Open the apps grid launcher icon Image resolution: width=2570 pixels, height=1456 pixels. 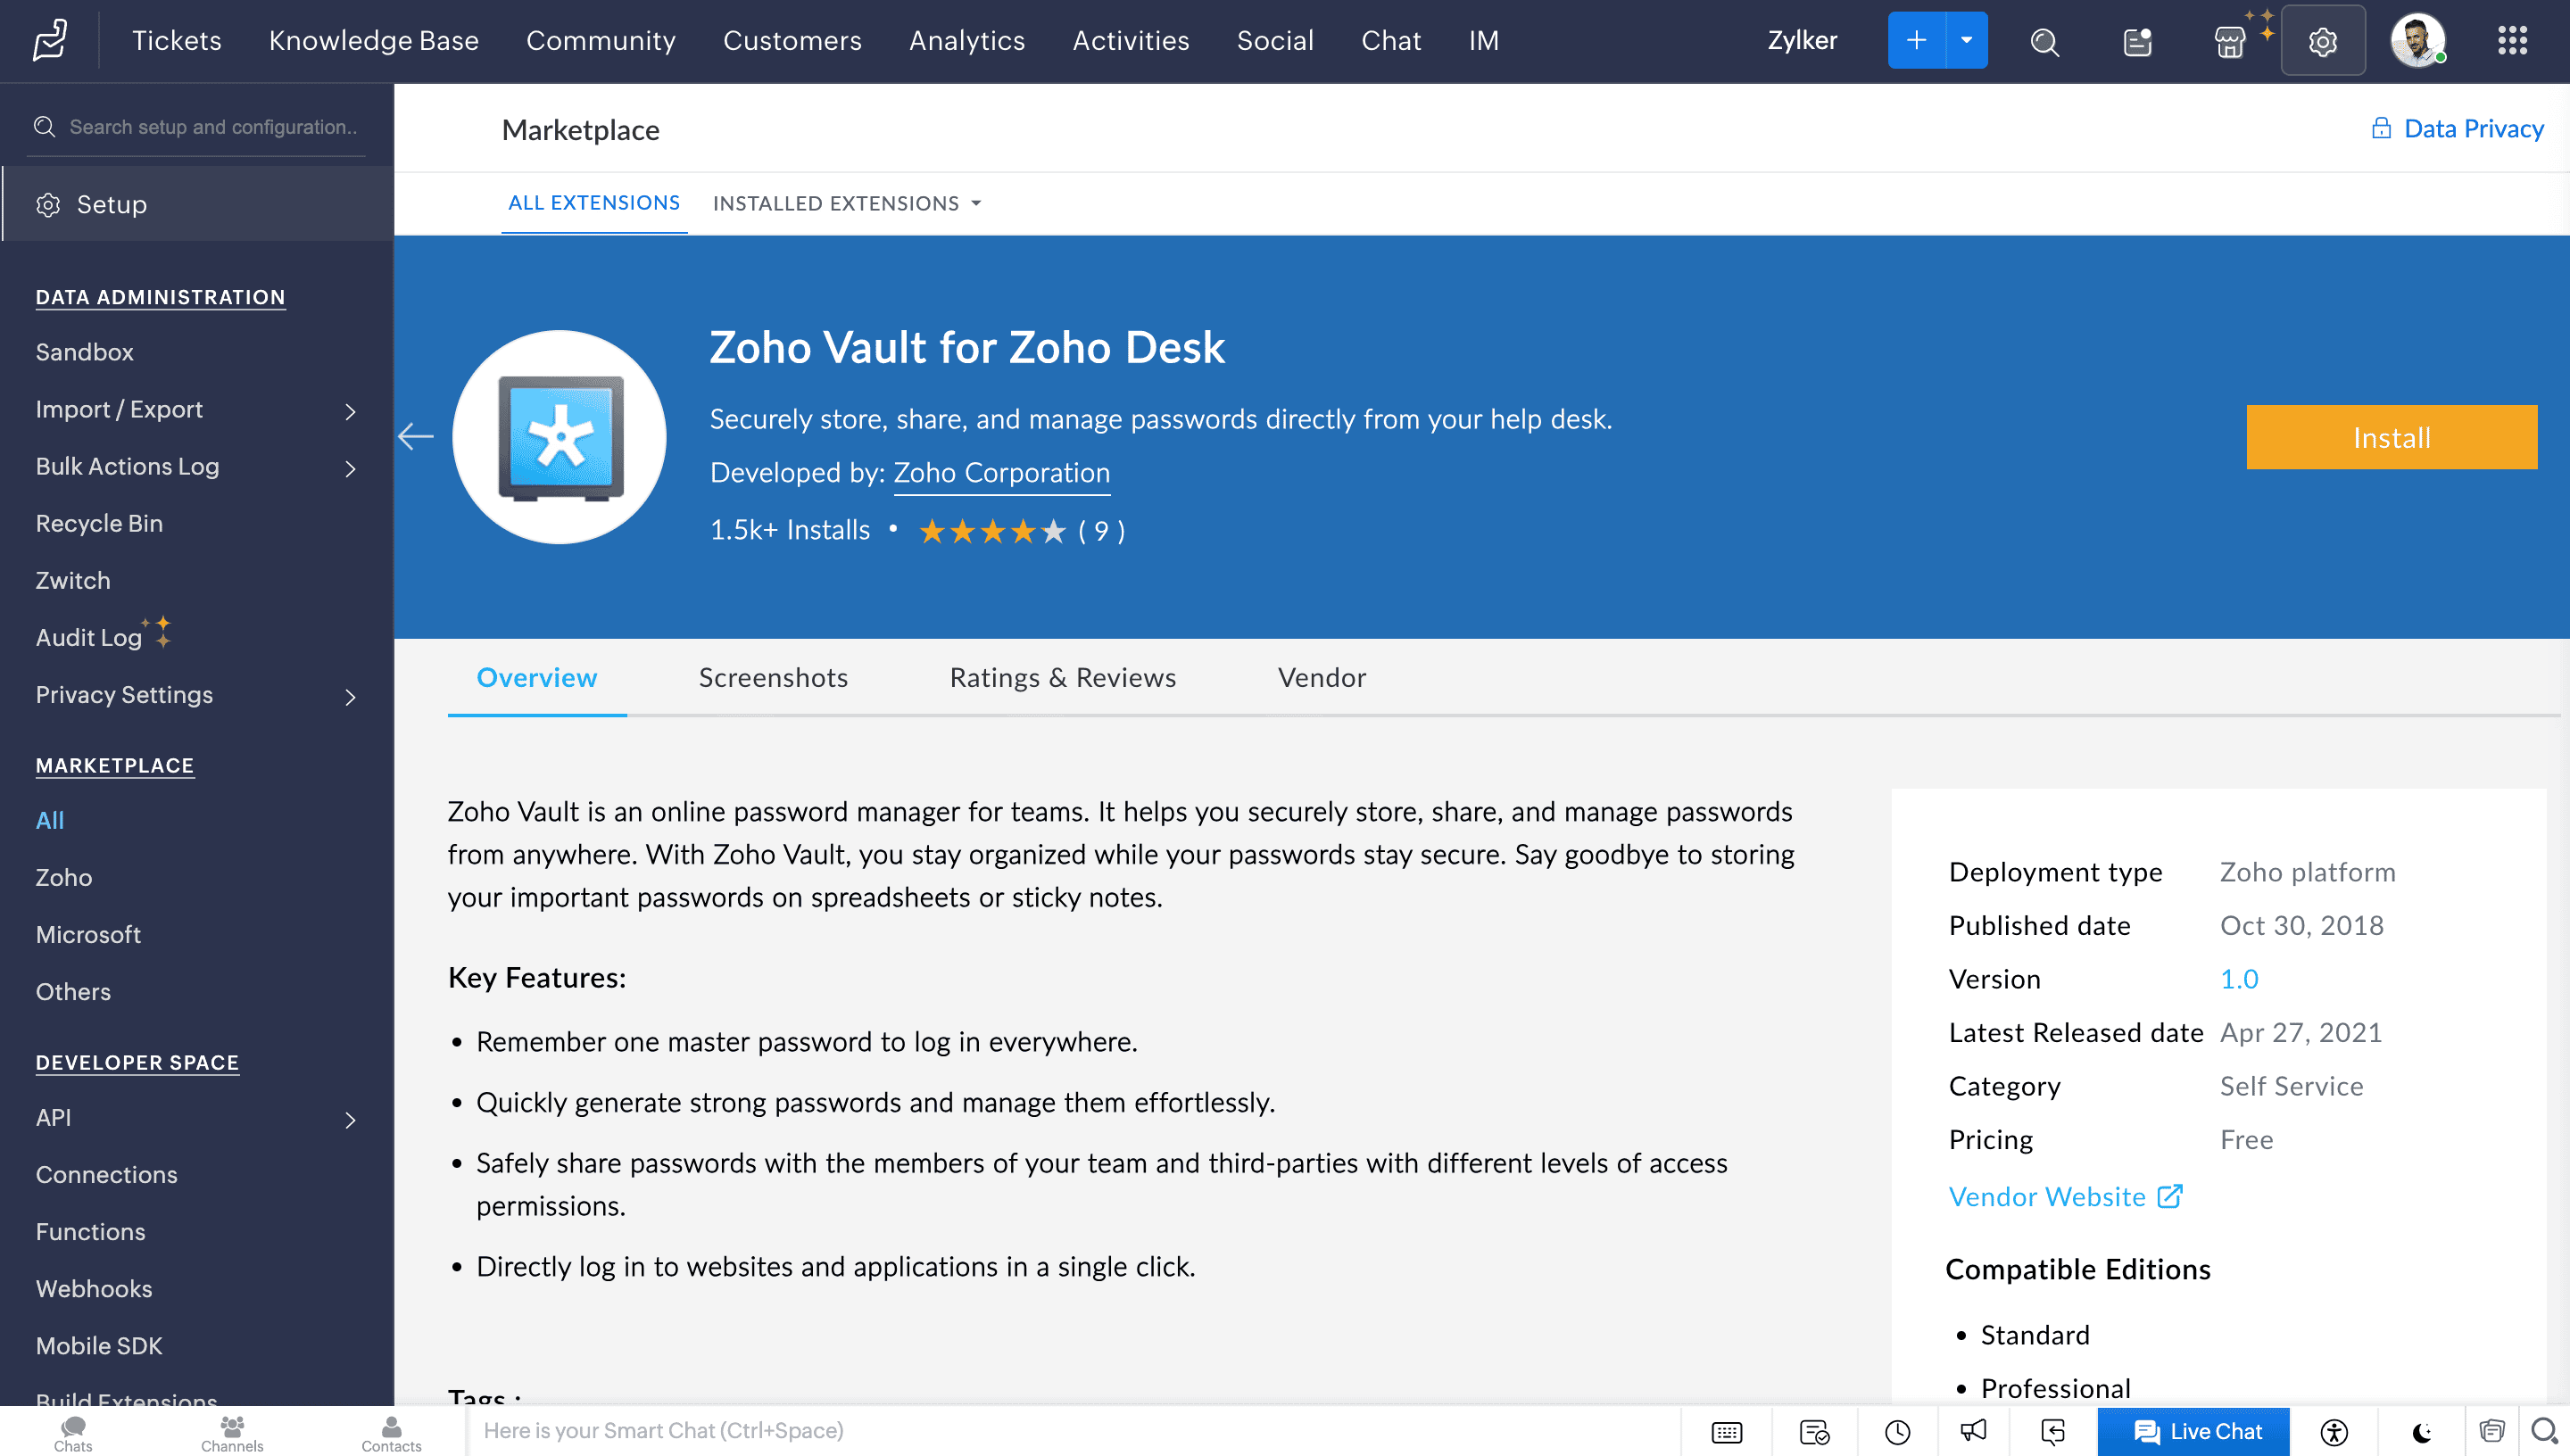[x=2512, y=40]
